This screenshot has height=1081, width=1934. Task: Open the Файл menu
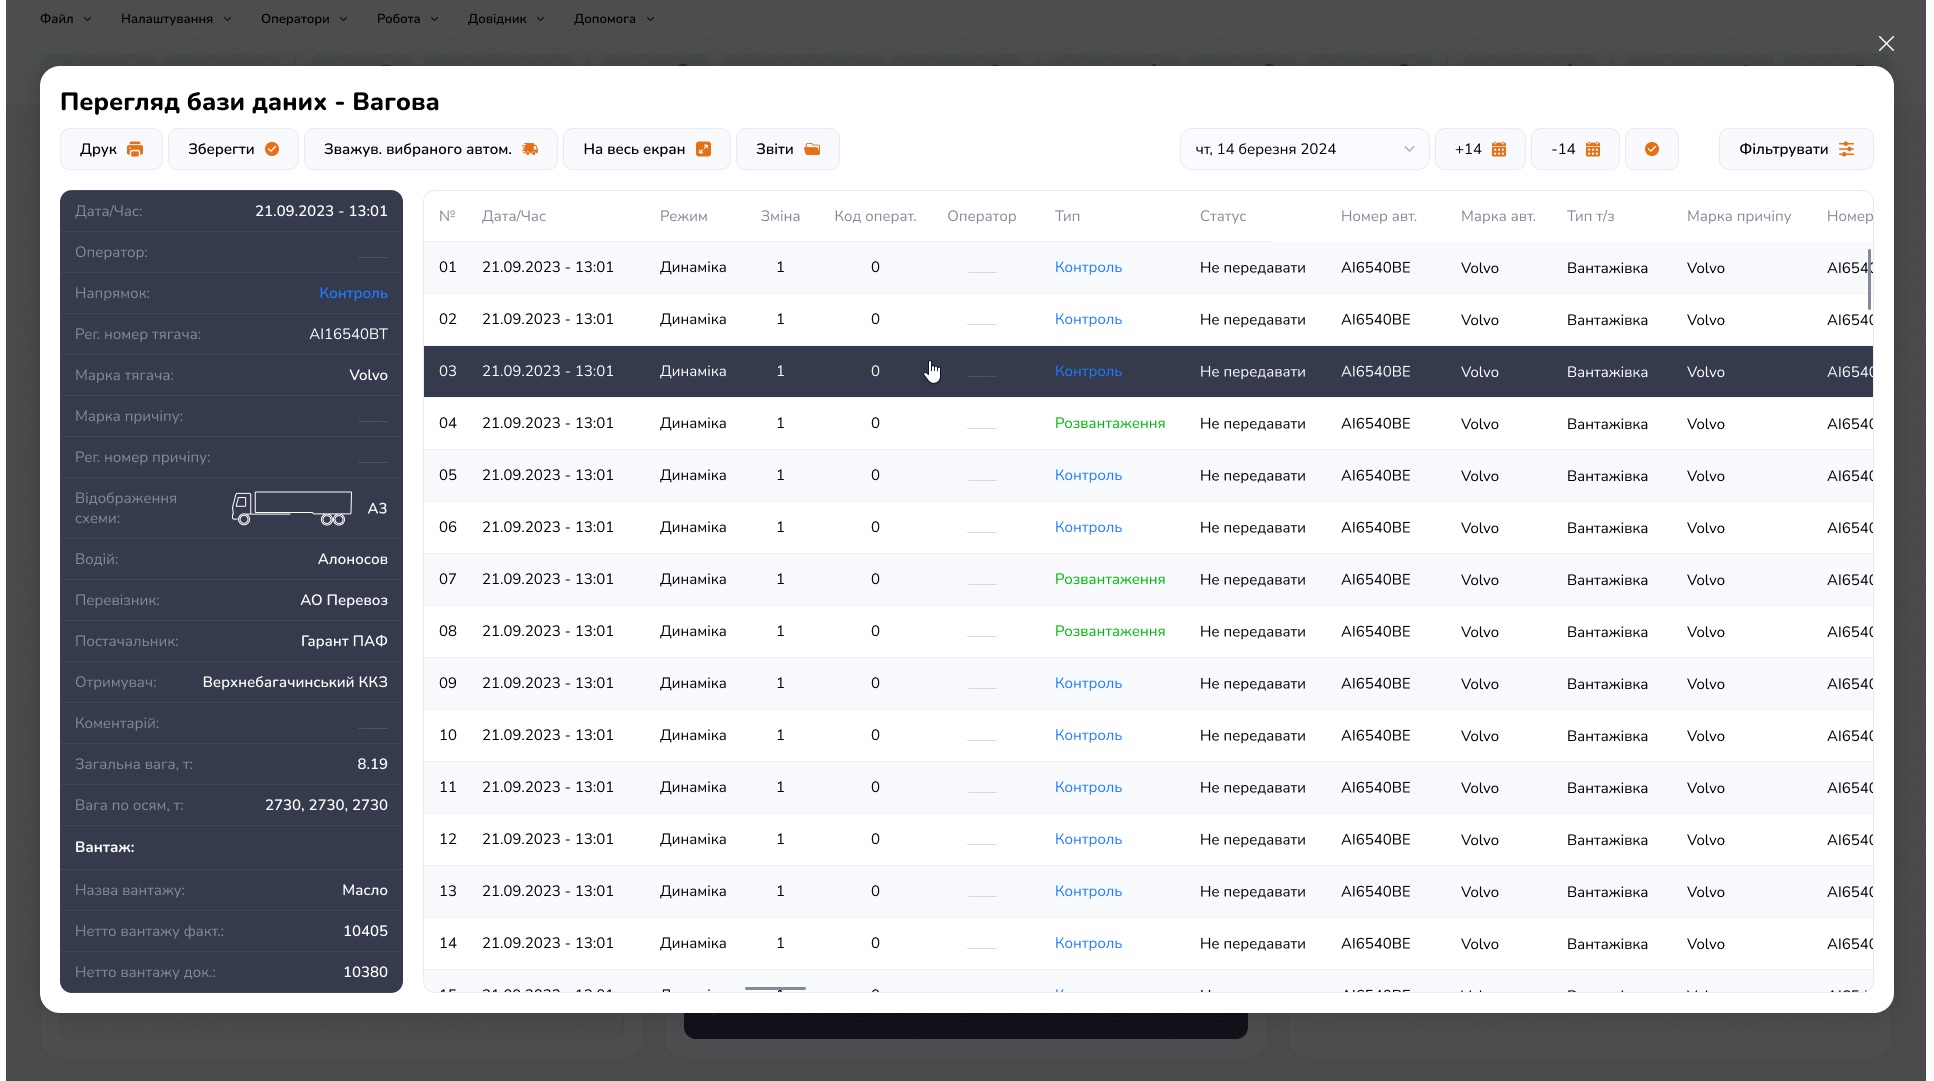coord(66,18)
